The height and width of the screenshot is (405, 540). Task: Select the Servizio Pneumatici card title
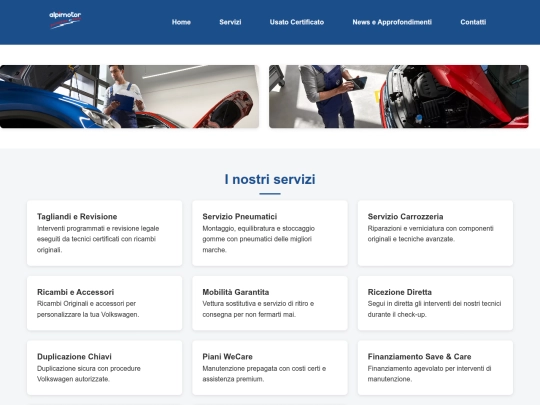click(240, 217)
